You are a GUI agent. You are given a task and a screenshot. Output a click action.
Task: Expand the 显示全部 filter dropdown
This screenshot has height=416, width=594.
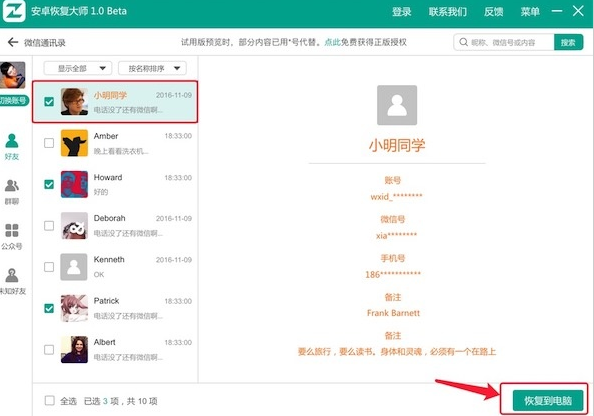[78, 68]
